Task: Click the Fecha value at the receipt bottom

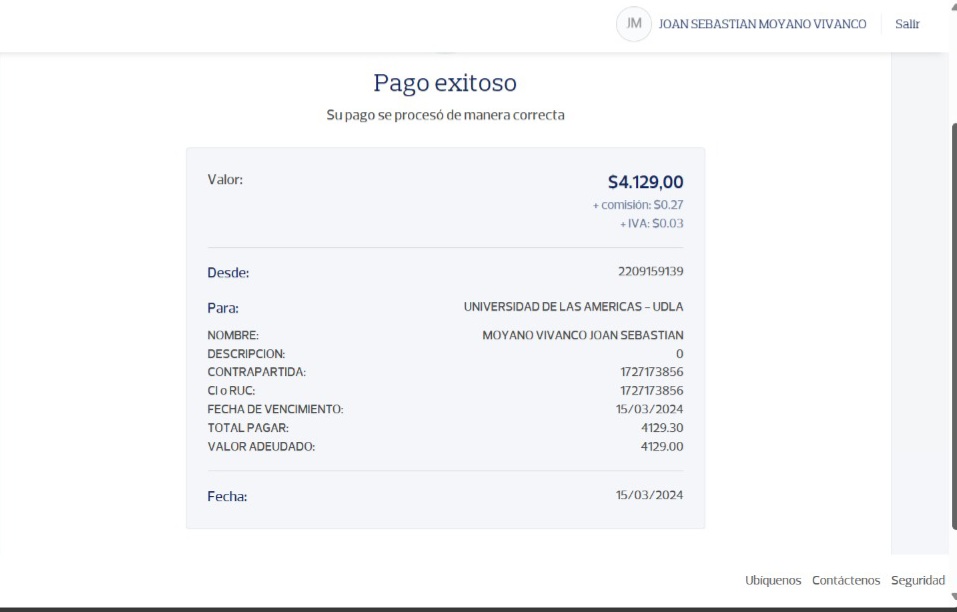Action: 649,495
